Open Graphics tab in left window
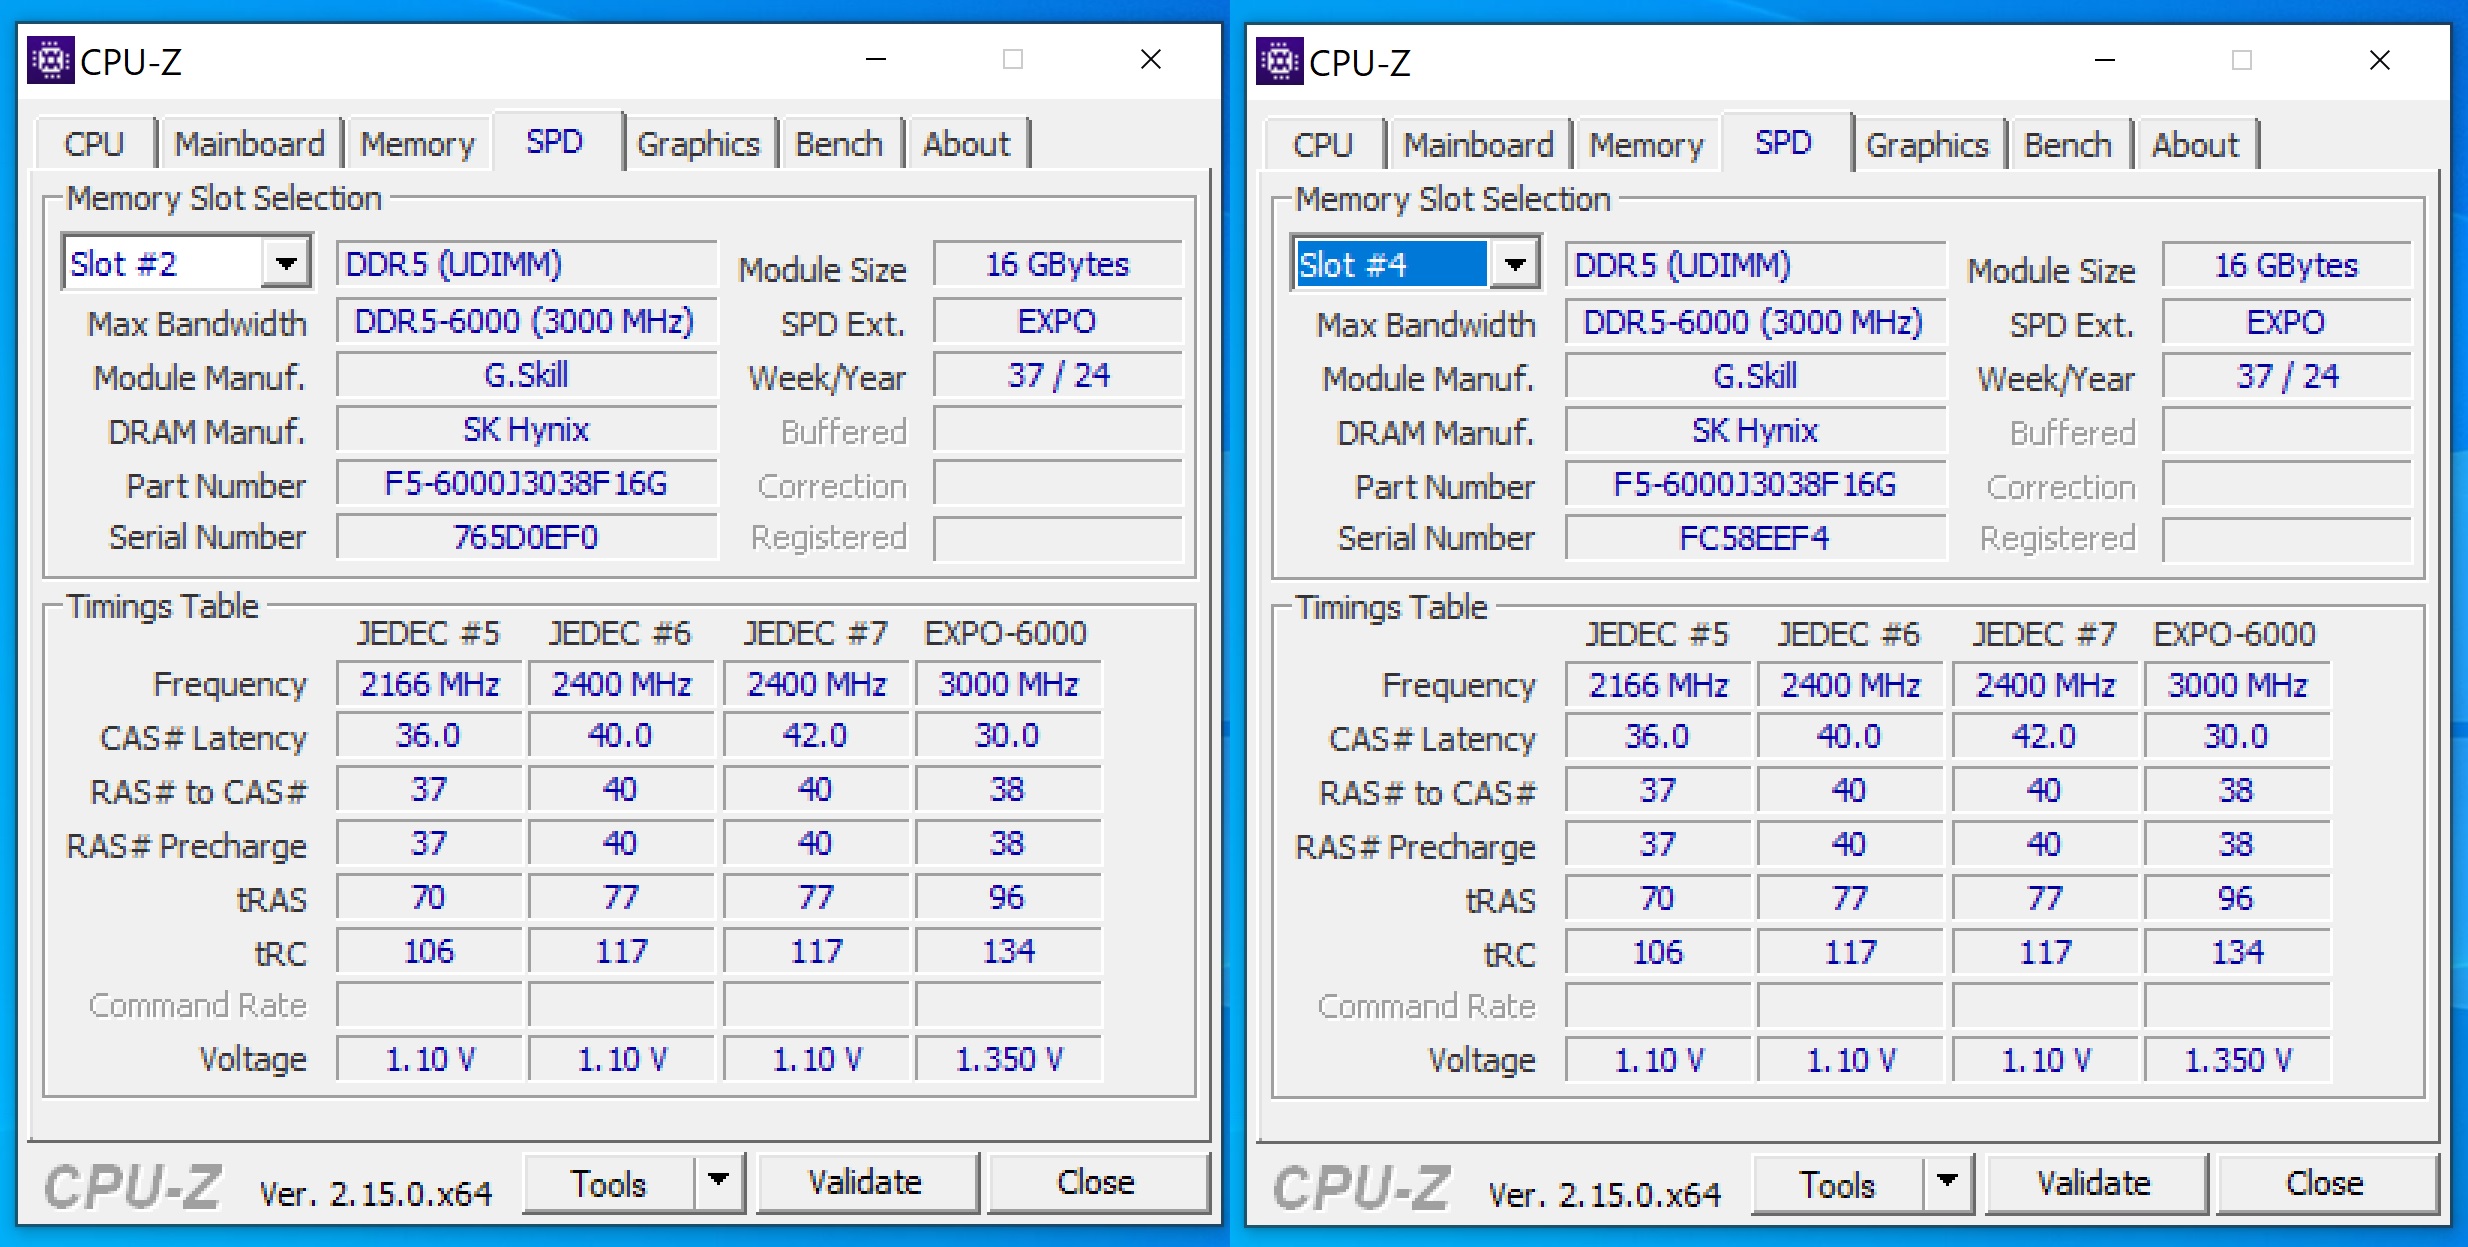 click(699, 144)
